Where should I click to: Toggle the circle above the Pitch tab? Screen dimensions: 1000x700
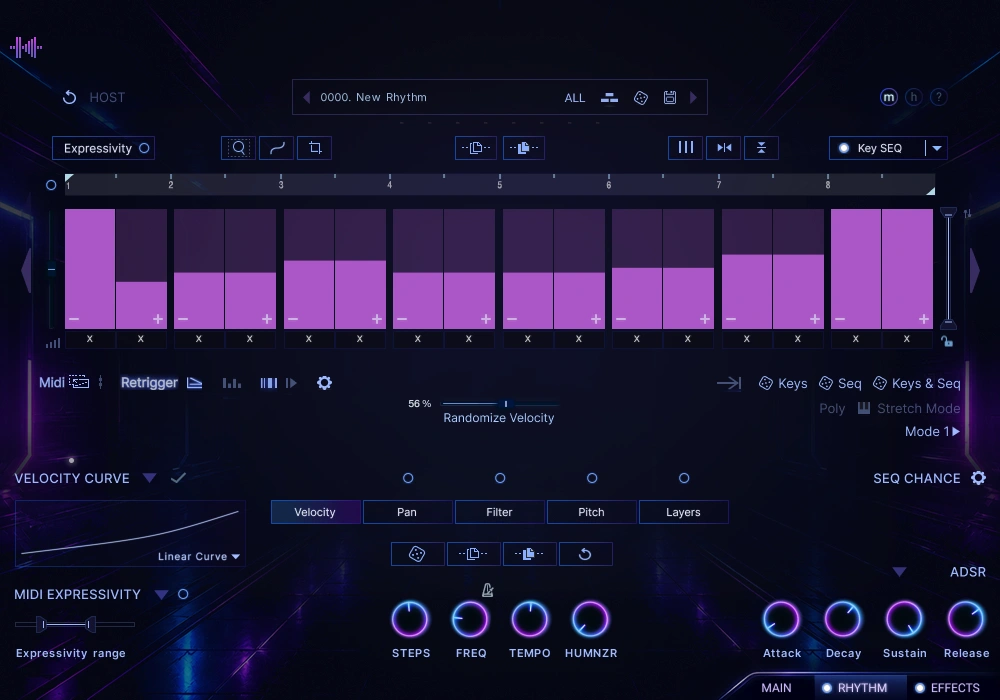(592, 478)
